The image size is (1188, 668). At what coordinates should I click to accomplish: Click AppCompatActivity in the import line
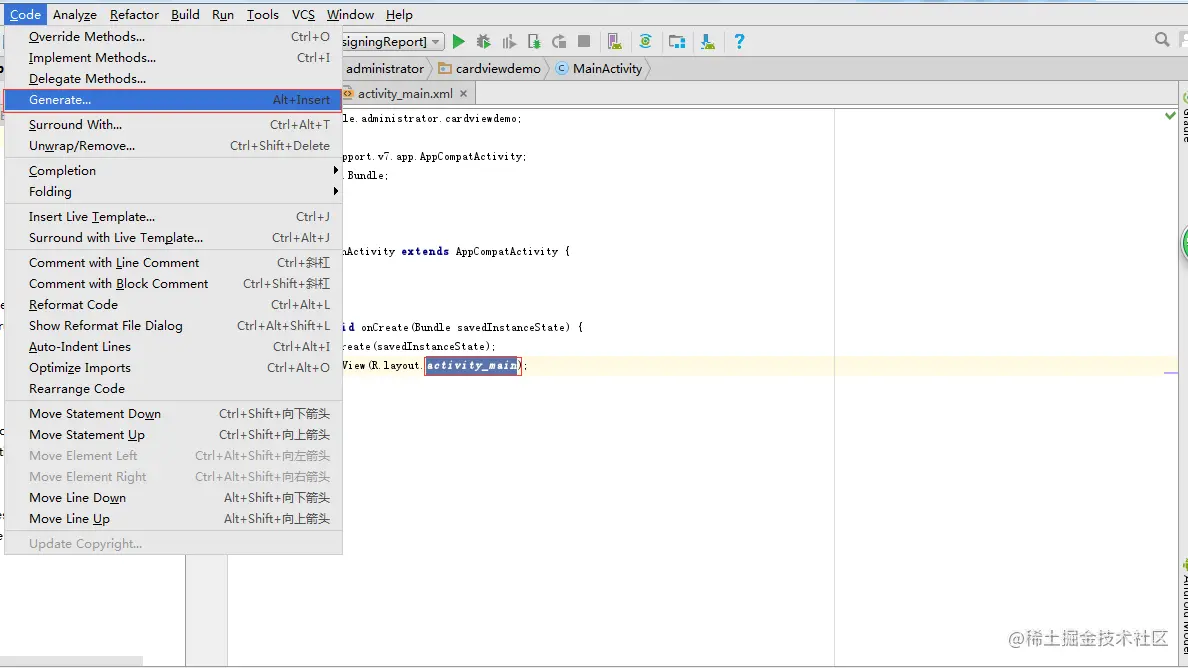coord(470,157)
